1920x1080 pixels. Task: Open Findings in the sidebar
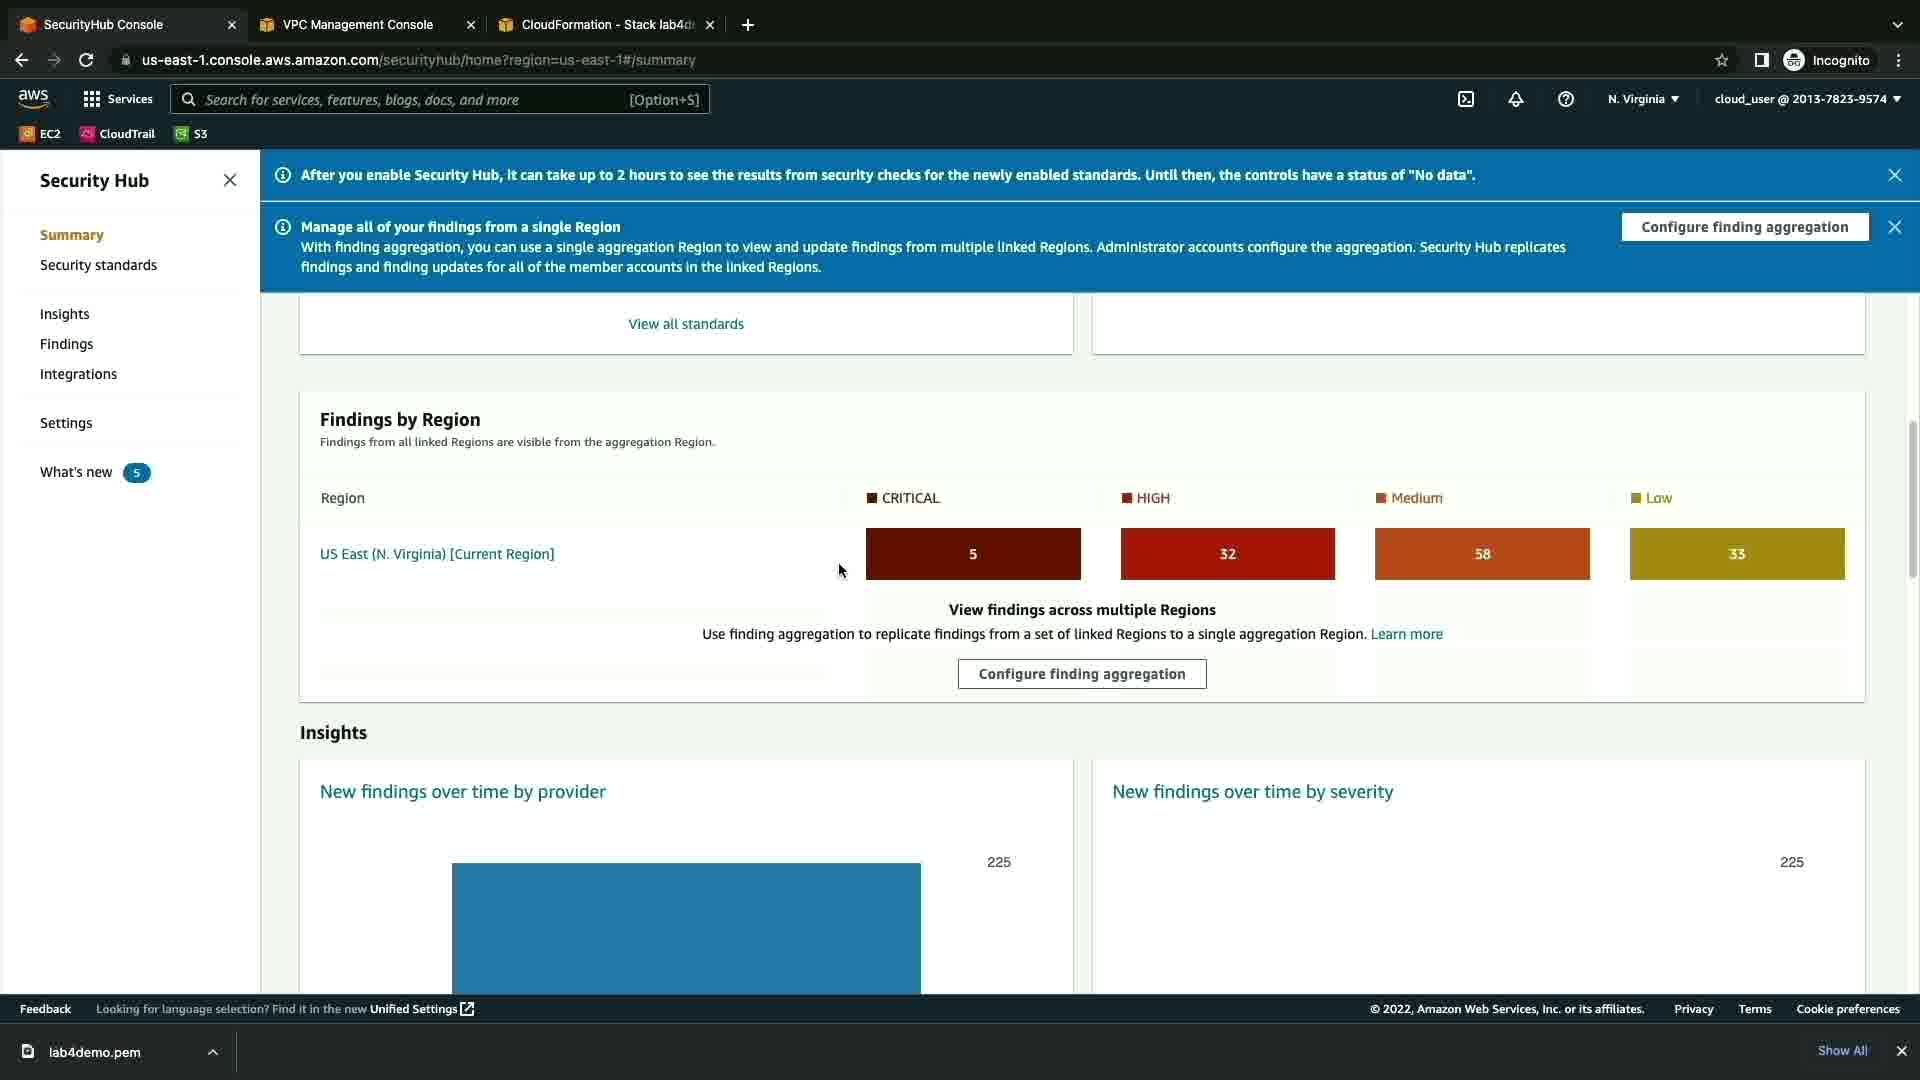66,344
